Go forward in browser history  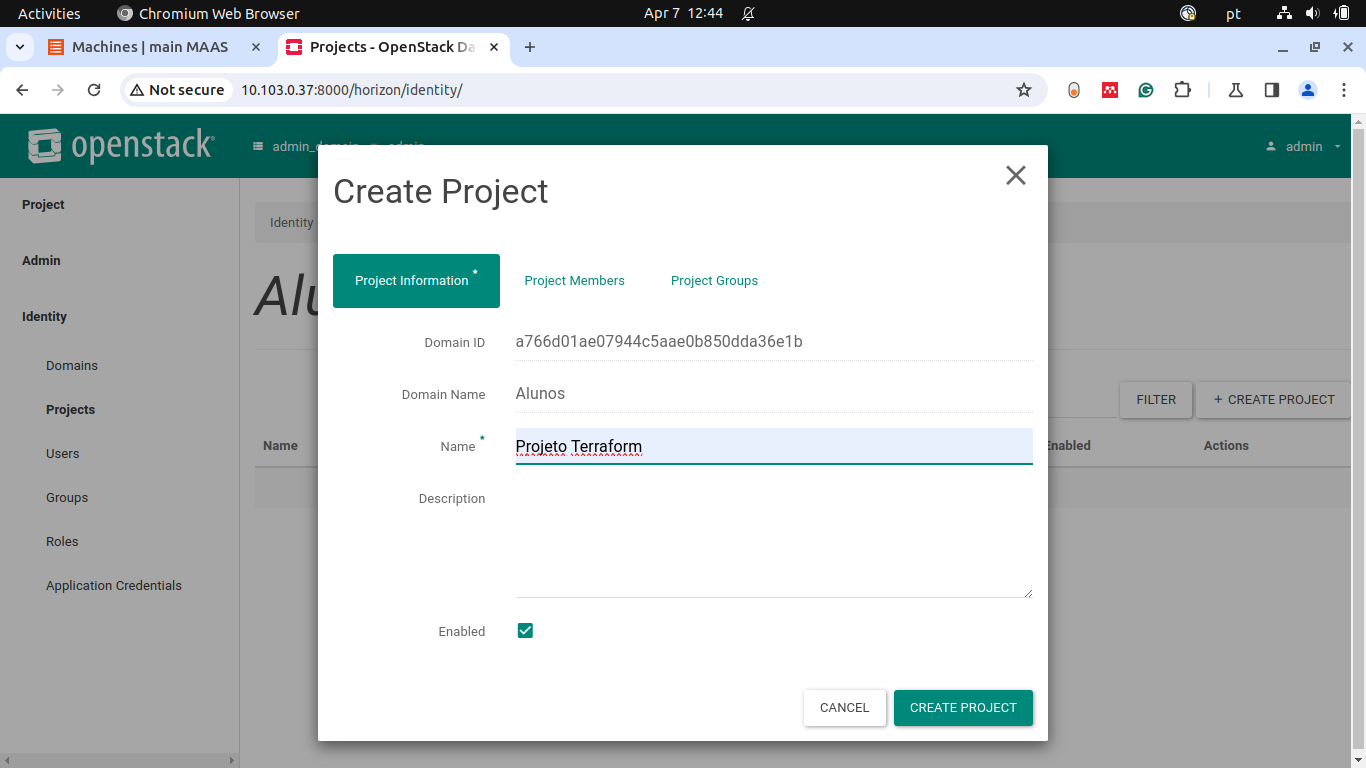coord(58,90)
